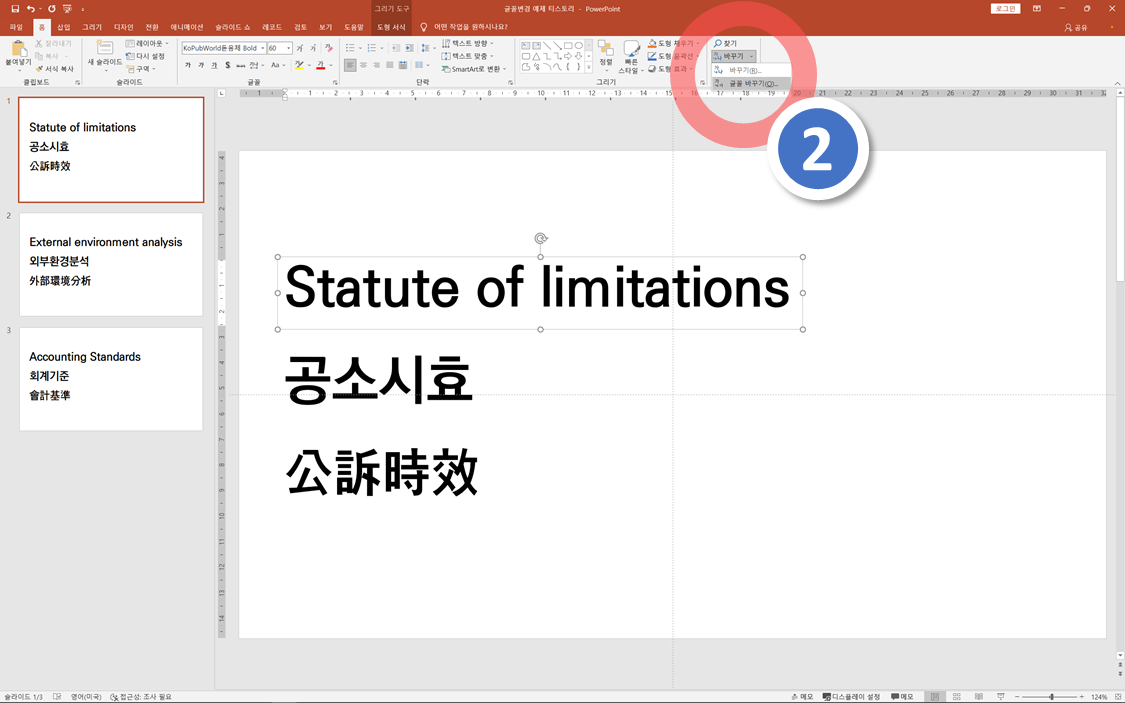Open the Aa change case dropdown
1125x703 pixels.
click(277, 65)
